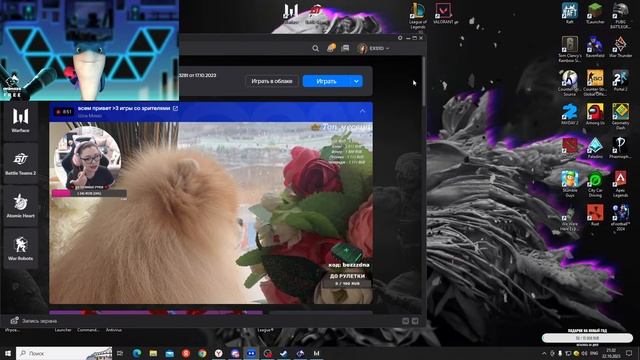Open the Raft desktop shortcut
The image size is (640, 360).
570,13
